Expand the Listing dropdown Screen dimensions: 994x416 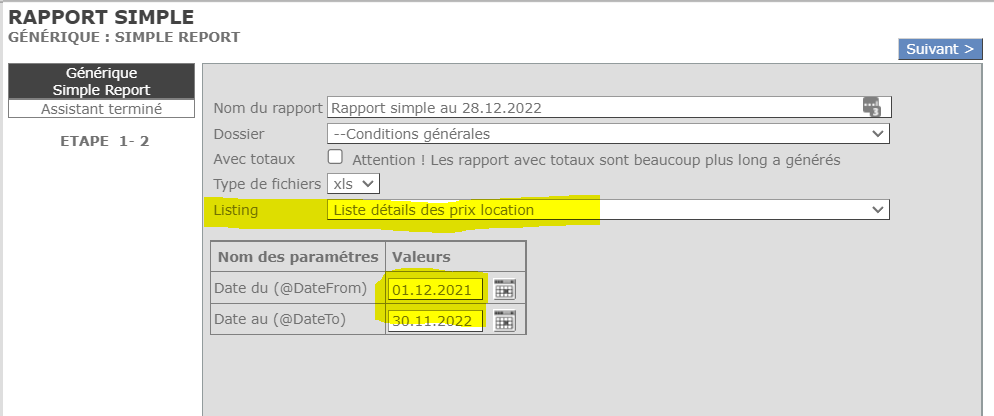tap(608, 210)
